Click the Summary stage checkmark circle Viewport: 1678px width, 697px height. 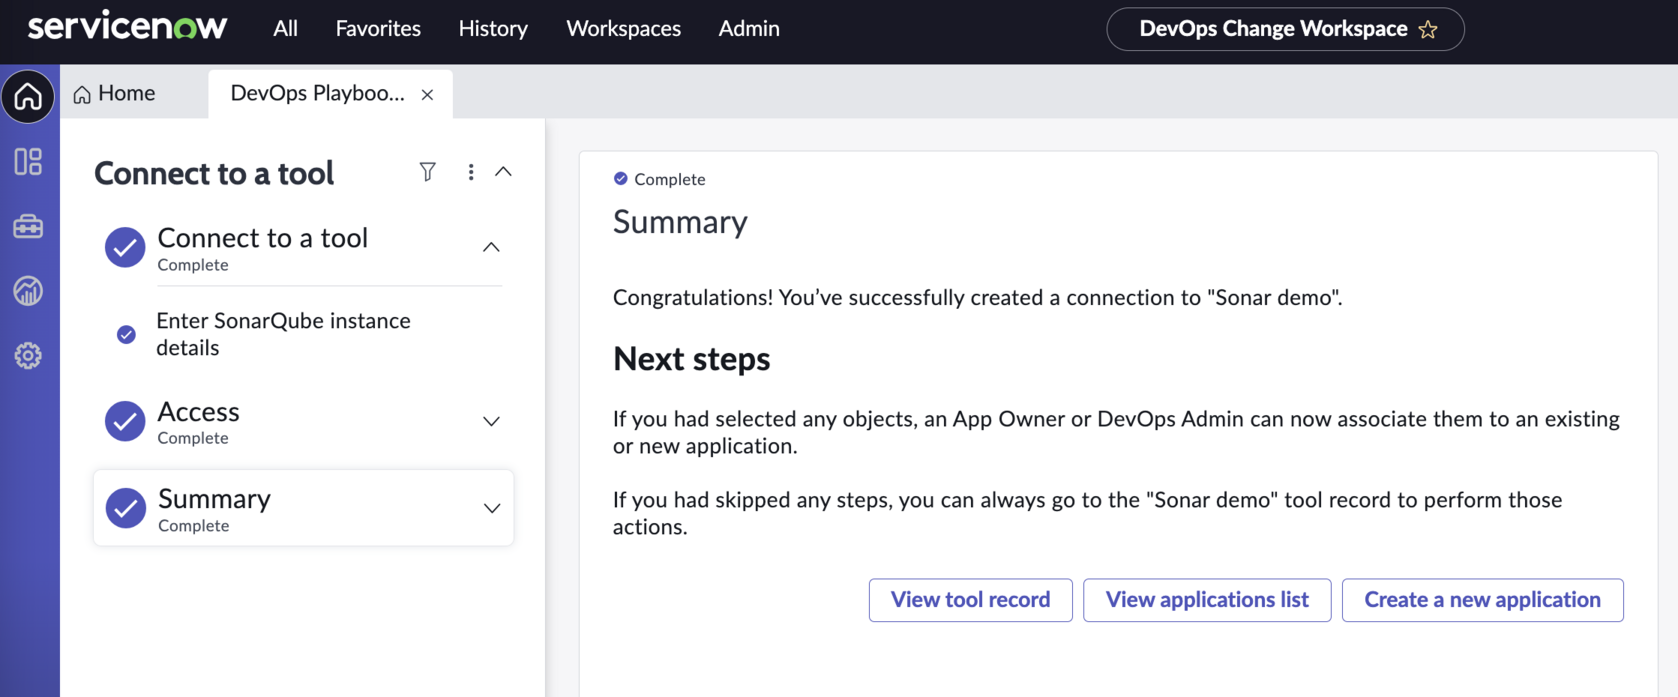click(126, 508)
